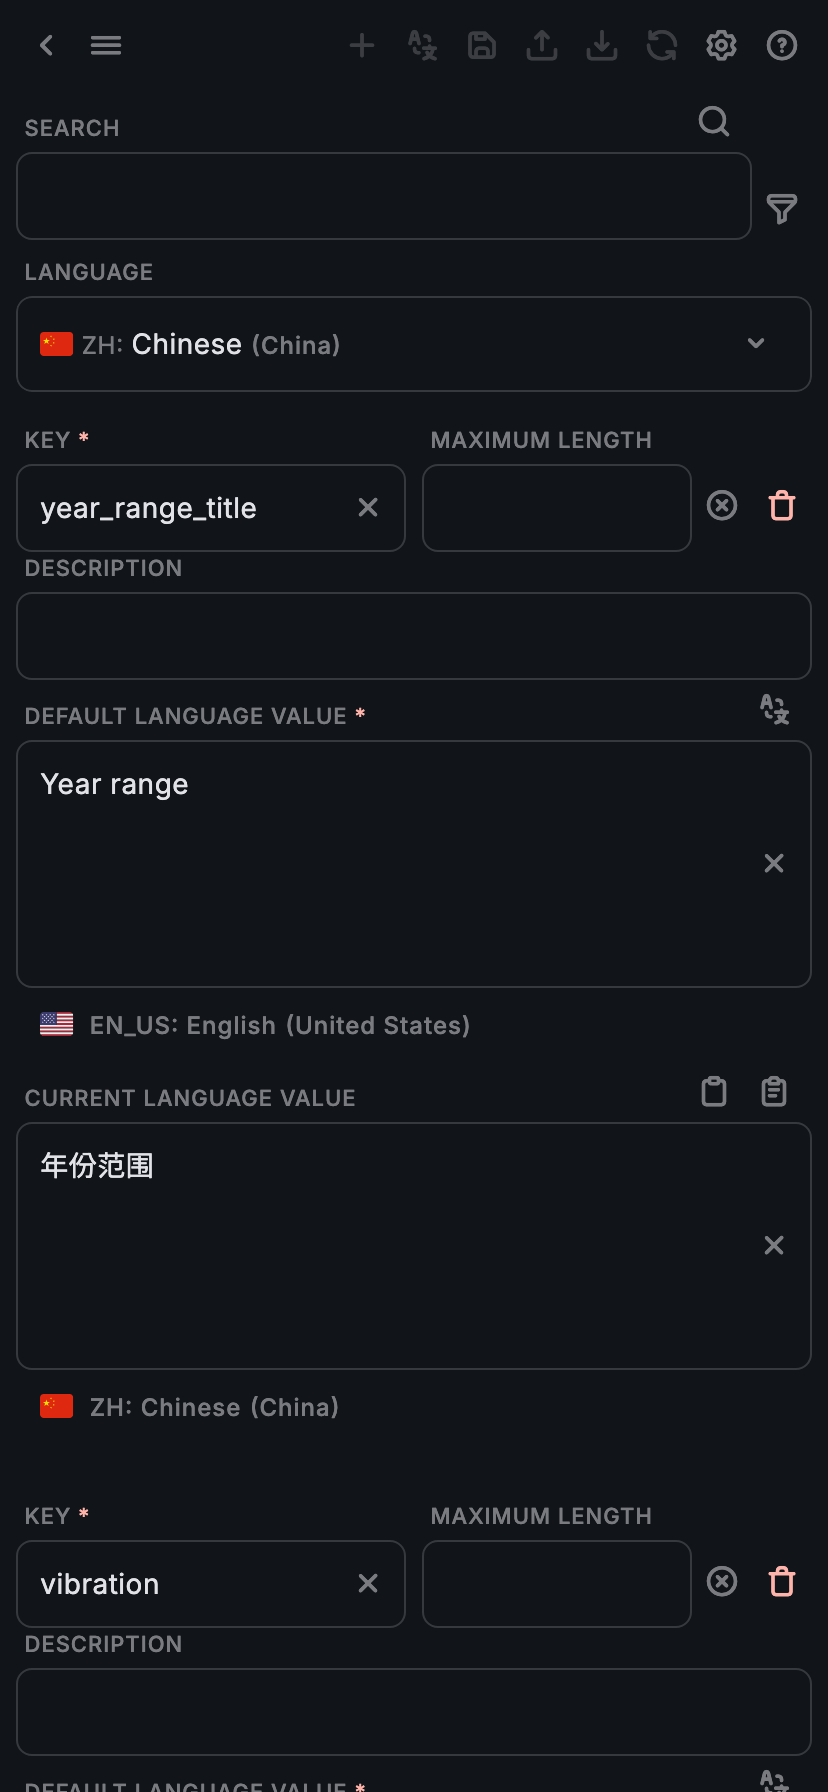Click the save disk icon

tap(482, 45)
